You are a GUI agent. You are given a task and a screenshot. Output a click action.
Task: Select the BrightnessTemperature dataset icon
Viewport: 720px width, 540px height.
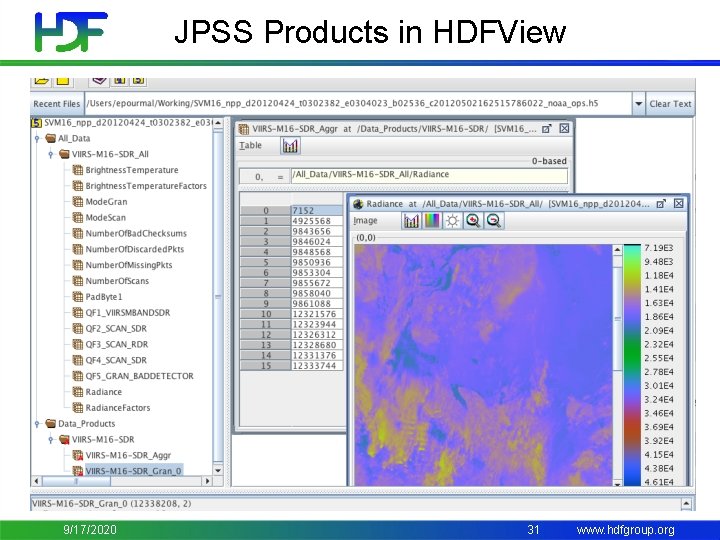[78, 170]
